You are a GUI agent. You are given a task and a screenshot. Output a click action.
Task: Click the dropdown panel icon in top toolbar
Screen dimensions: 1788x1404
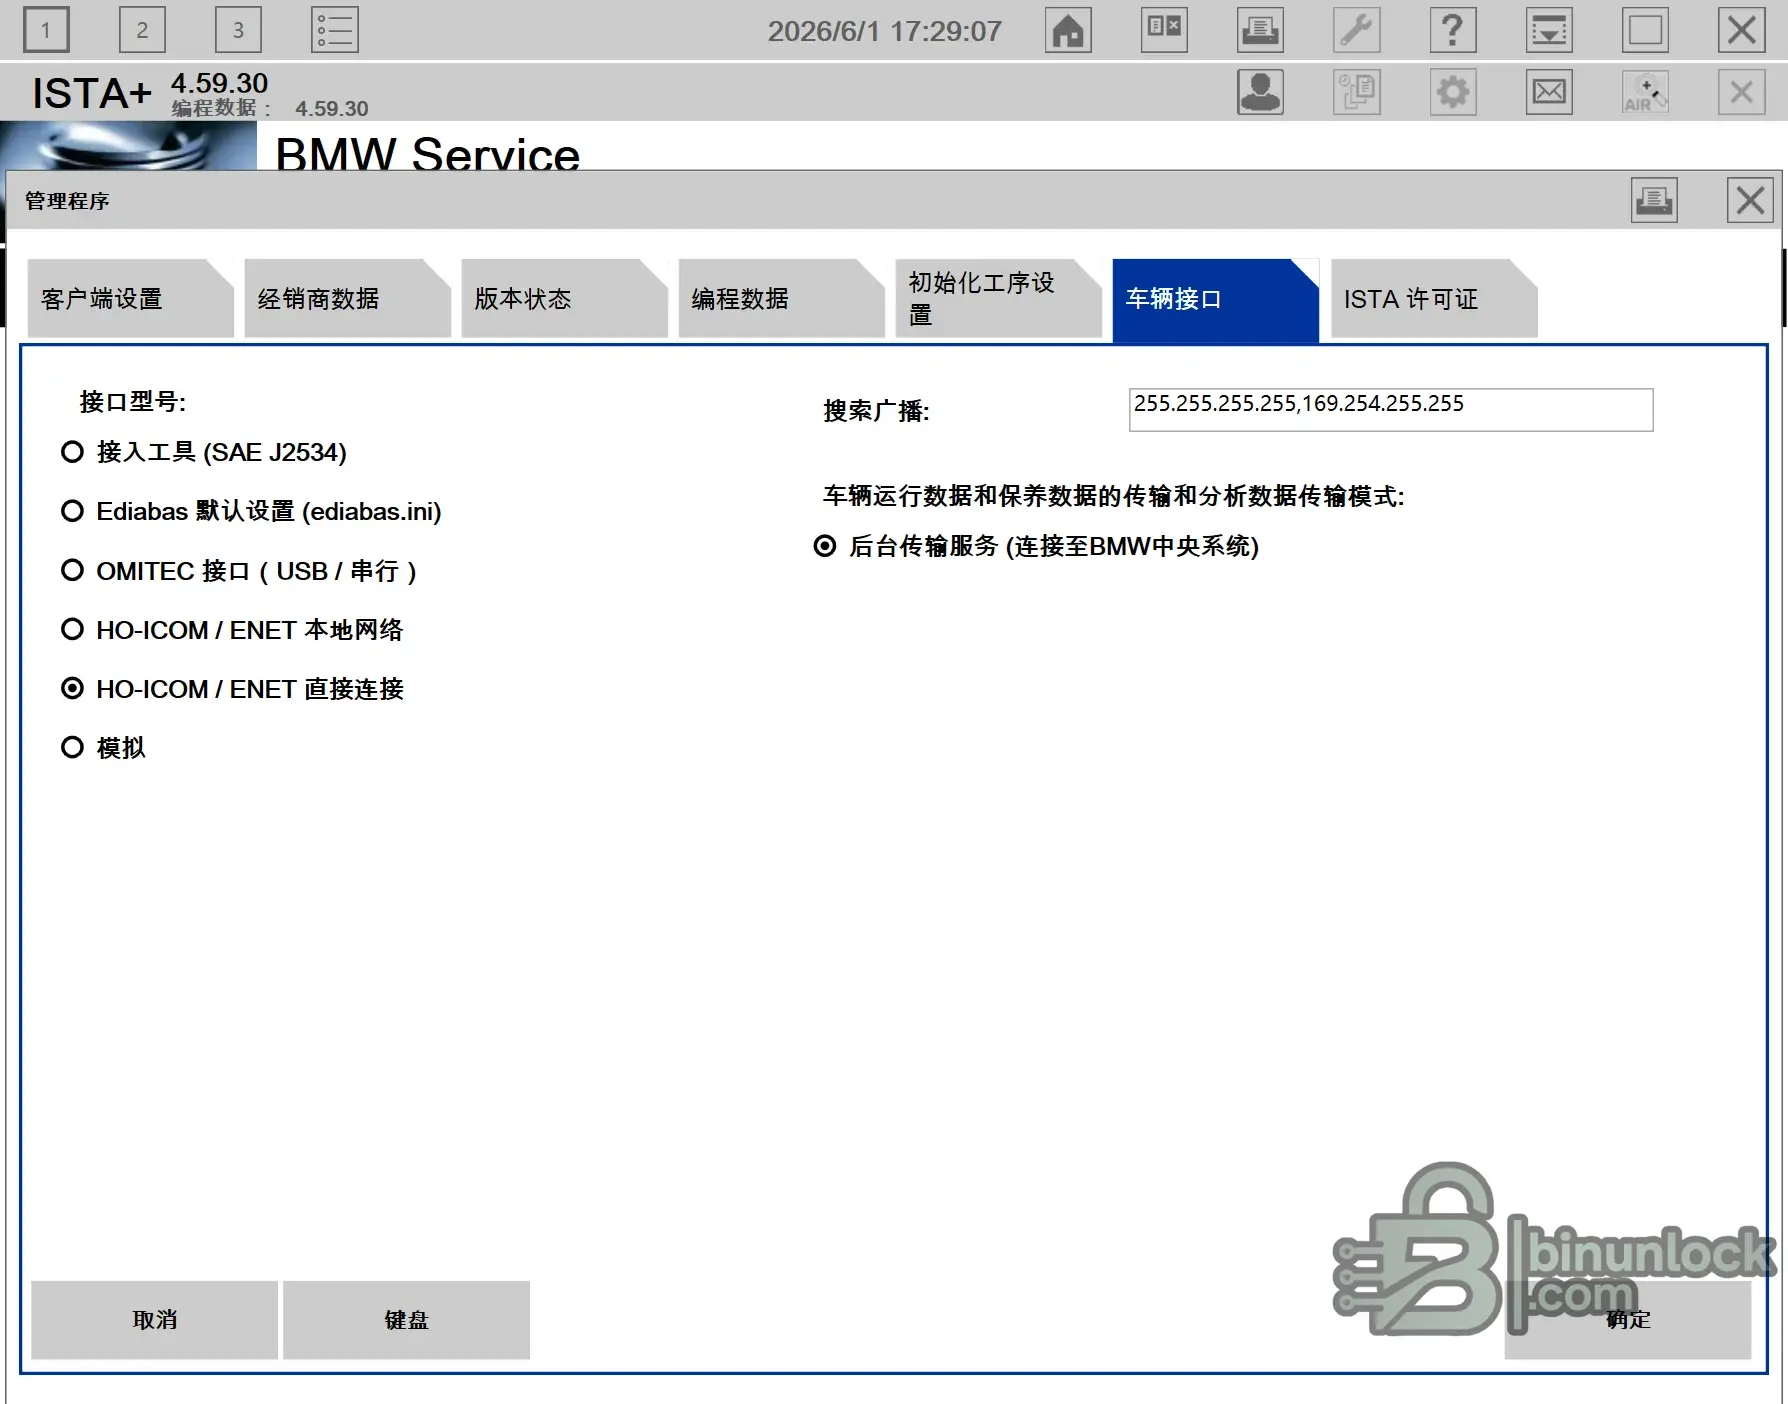(x=1549, y=30)
